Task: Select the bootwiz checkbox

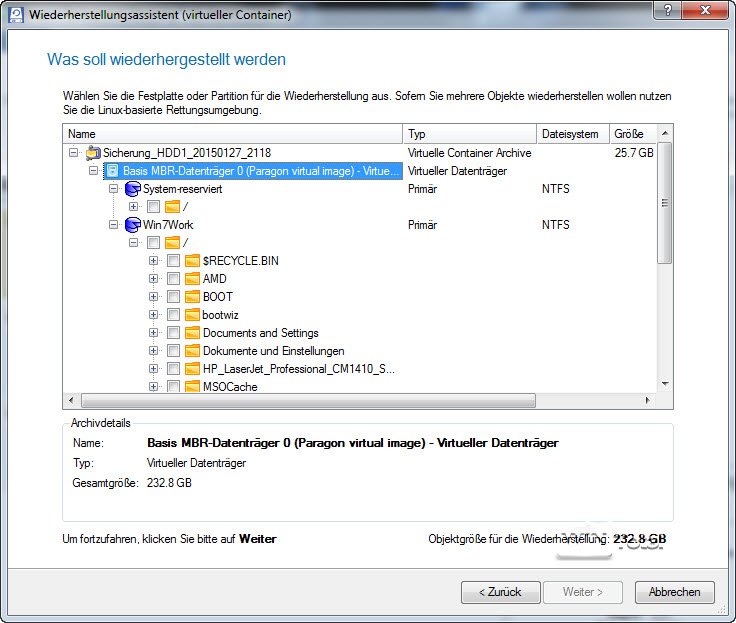Action: tap(173, 315)
